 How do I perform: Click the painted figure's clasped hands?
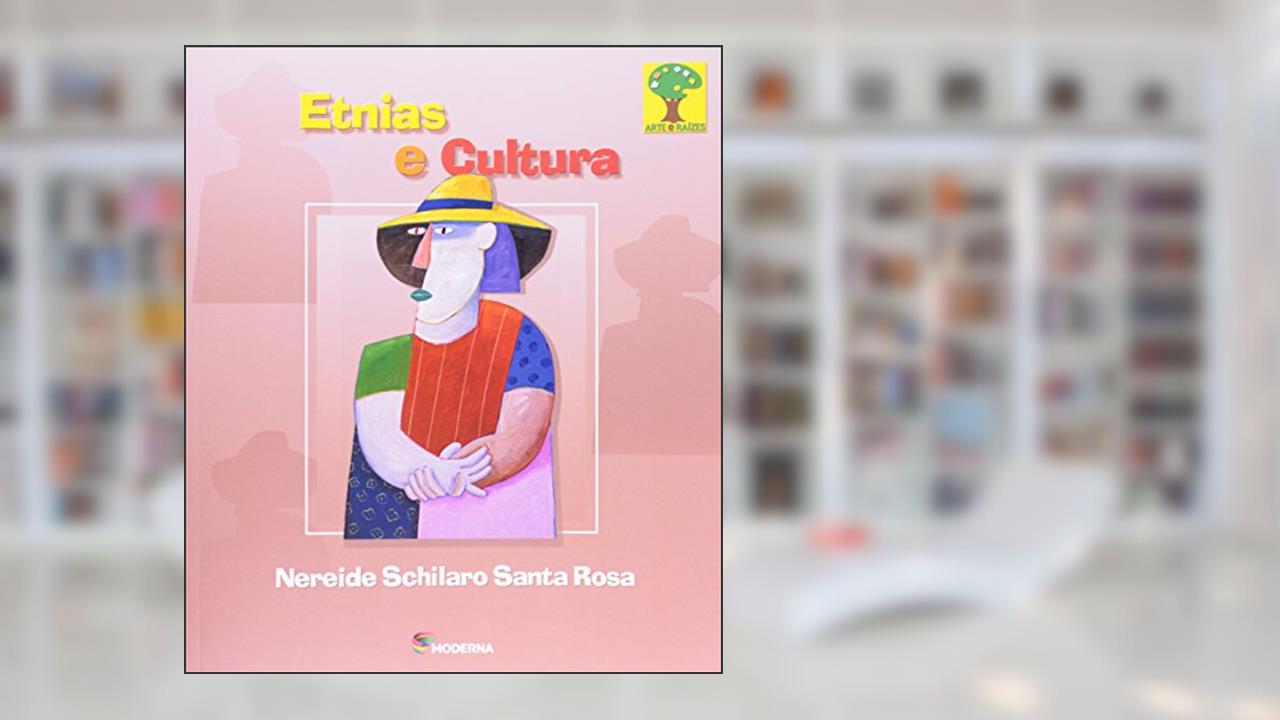447,470
